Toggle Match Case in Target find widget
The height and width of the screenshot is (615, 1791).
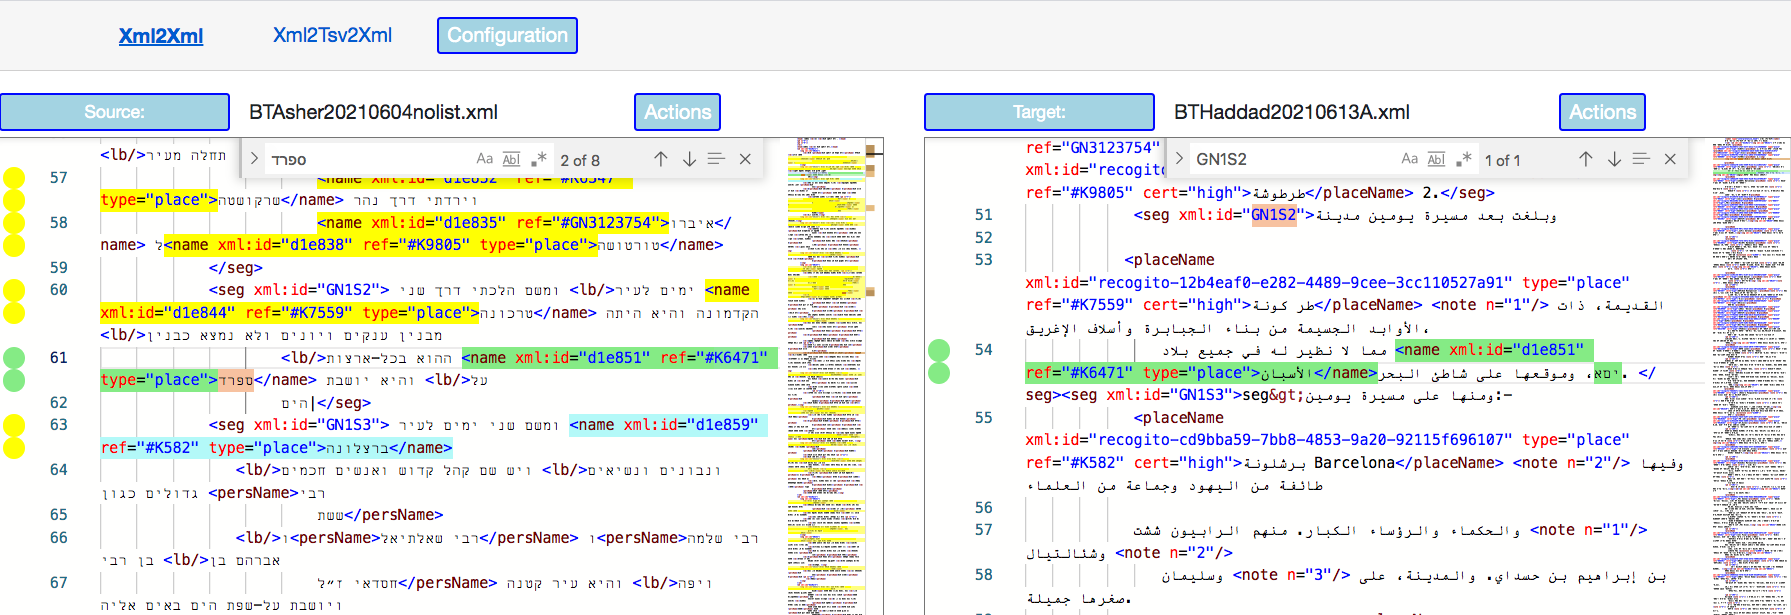coord(1410,159)
